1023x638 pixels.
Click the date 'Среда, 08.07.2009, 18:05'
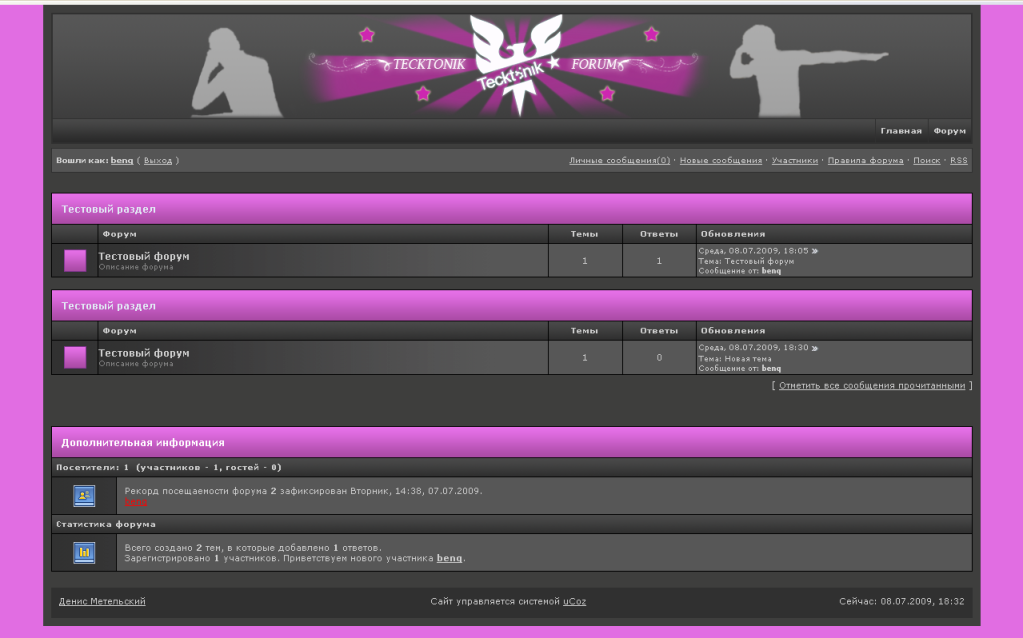pos(754,251)
